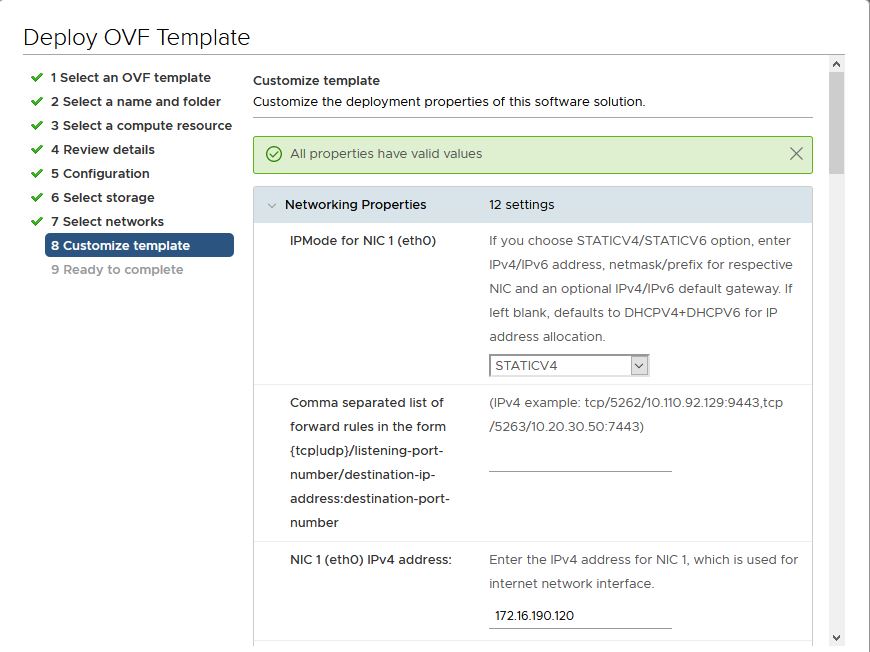The width and height of the screenshot is (870, 652).
Task: Click the IPMode dropdown arrow button
Action: coord(639,365)
